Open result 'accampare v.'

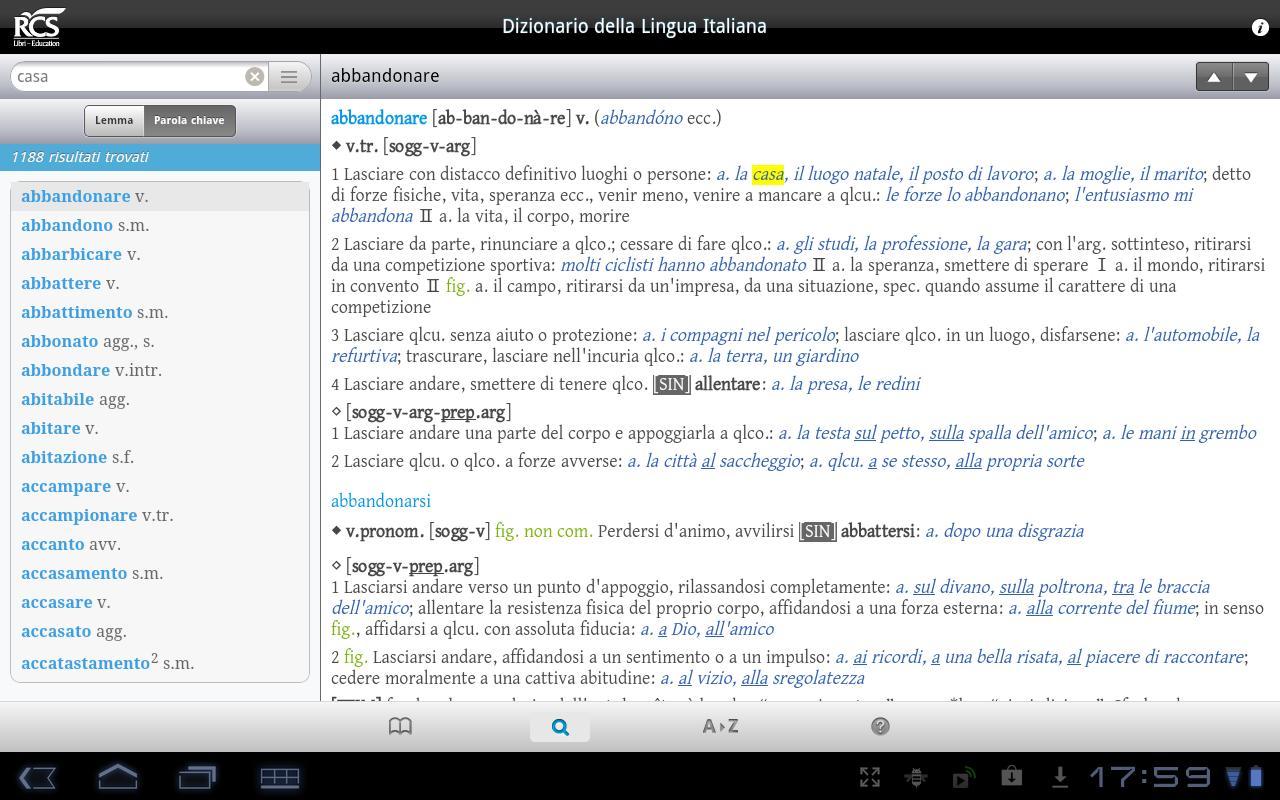pyautogui.click(x=160, y=486)
